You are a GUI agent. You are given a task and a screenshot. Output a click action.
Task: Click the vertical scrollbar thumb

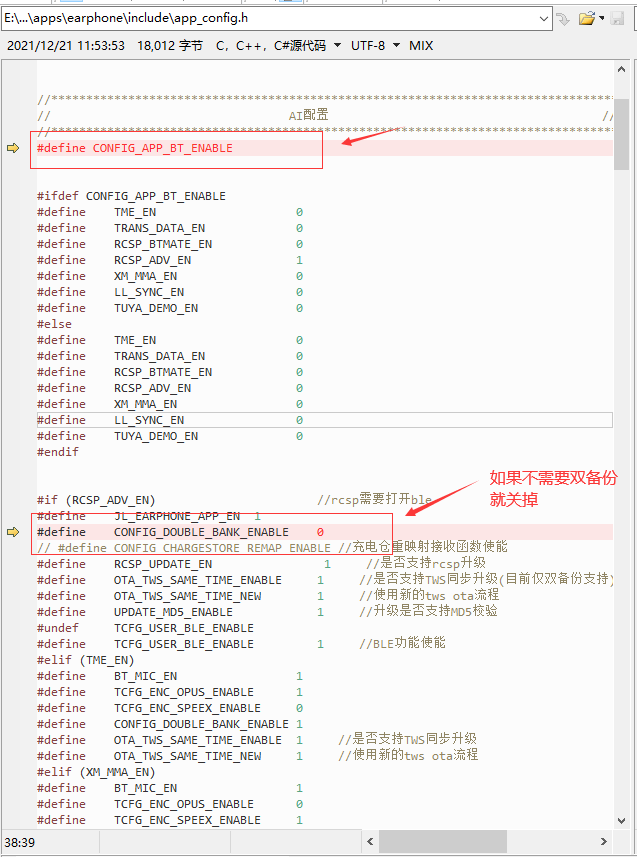(621, 134)
